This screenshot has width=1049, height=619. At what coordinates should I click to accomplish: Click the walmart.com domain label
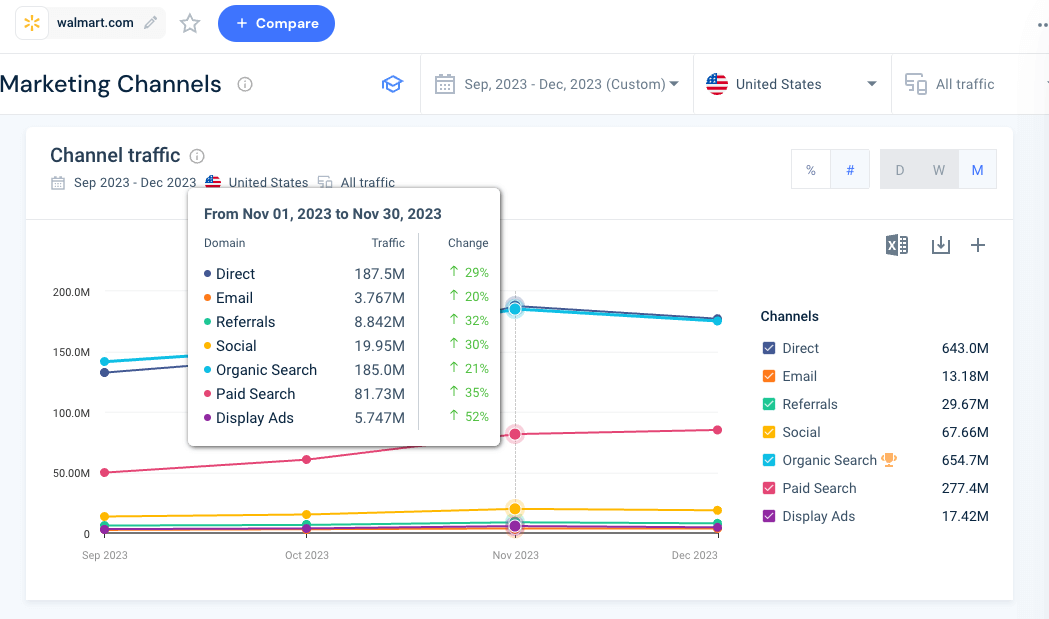[x=95, y=23]
